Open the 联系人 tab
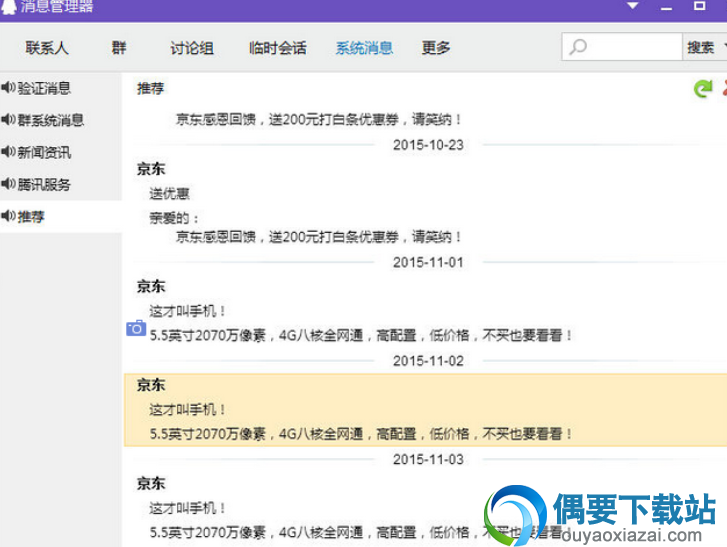727x547 pixels. (47, 48)
